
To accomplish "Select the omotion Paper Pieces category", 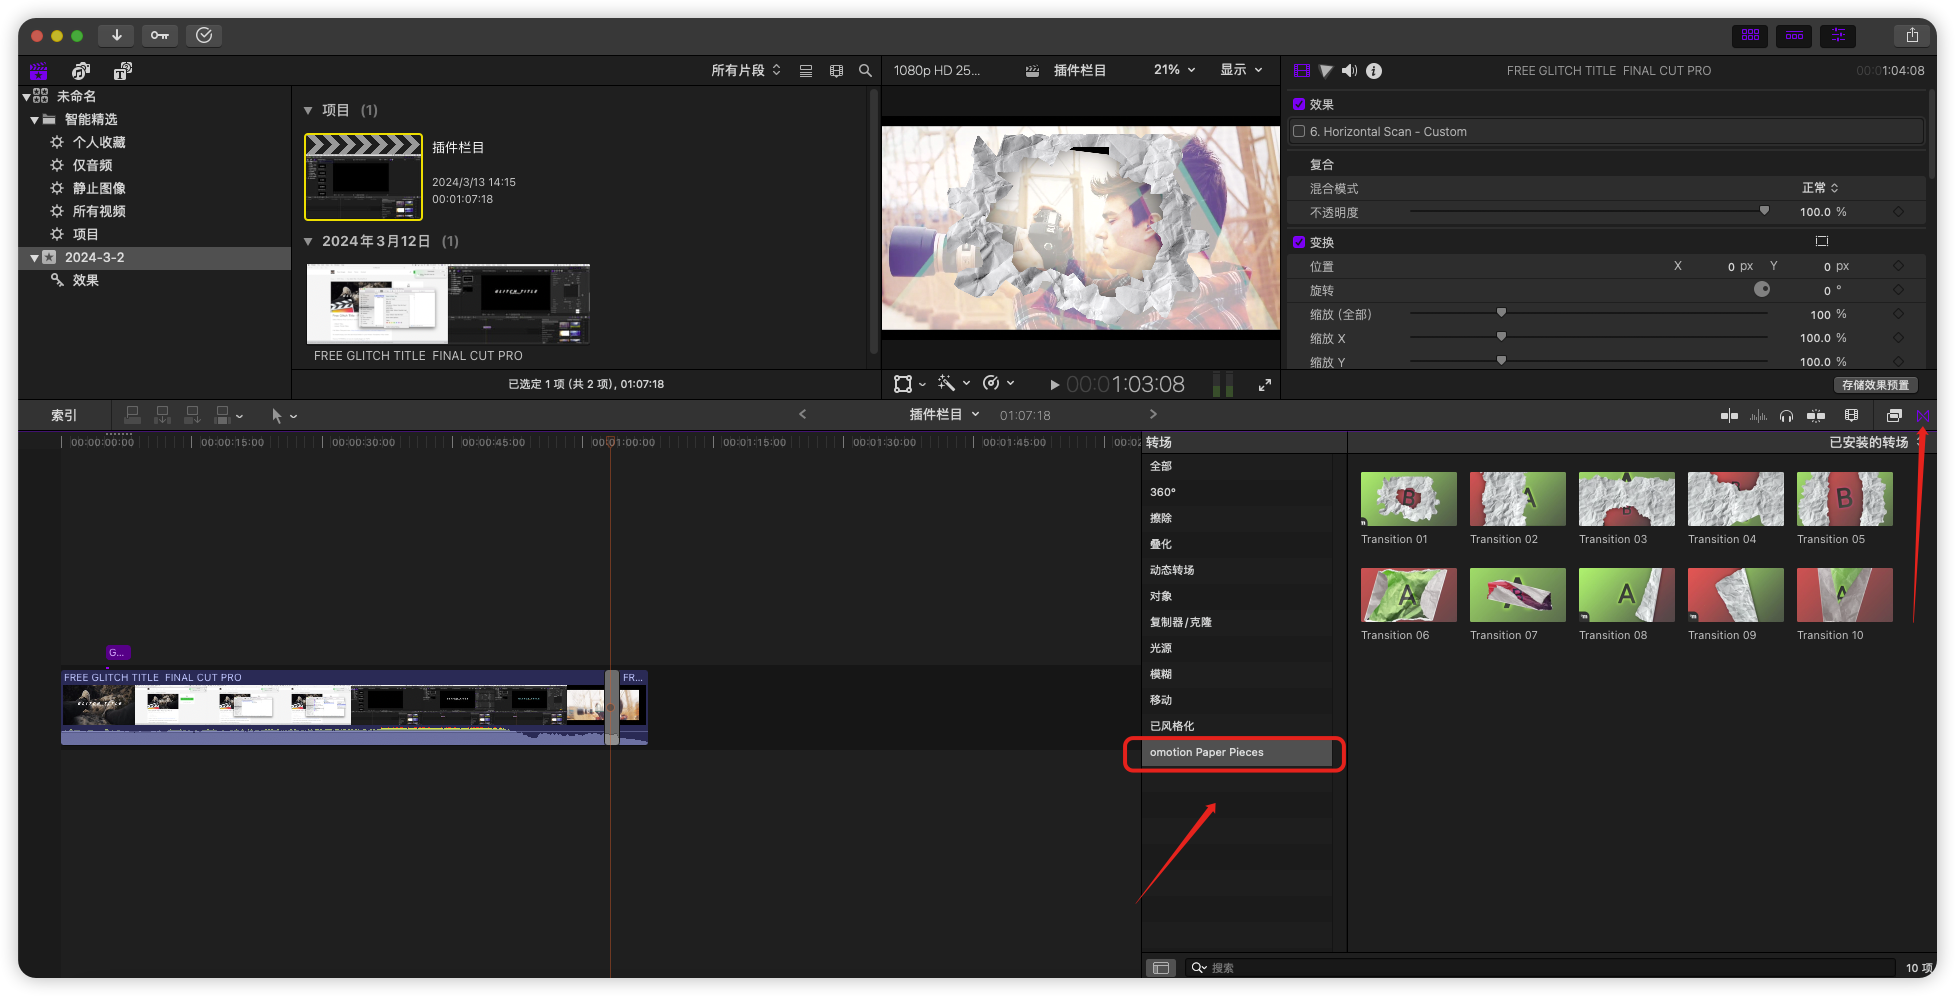I will (1237, 752).
